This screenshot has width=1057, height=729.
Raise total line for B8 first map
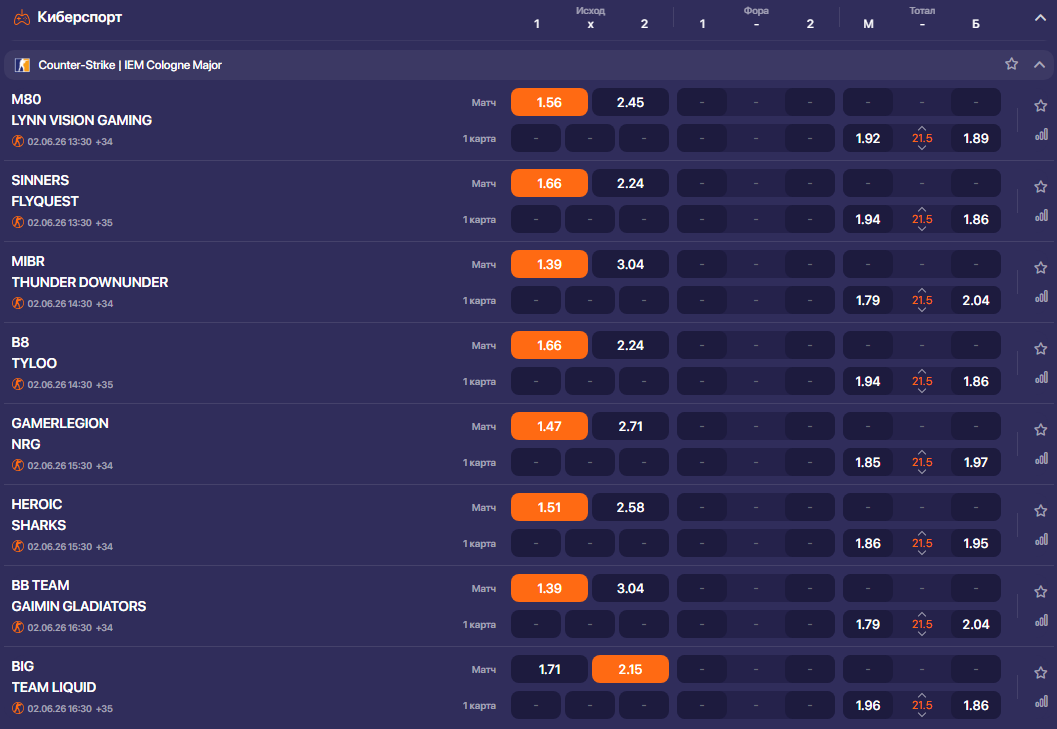[922, 371]
